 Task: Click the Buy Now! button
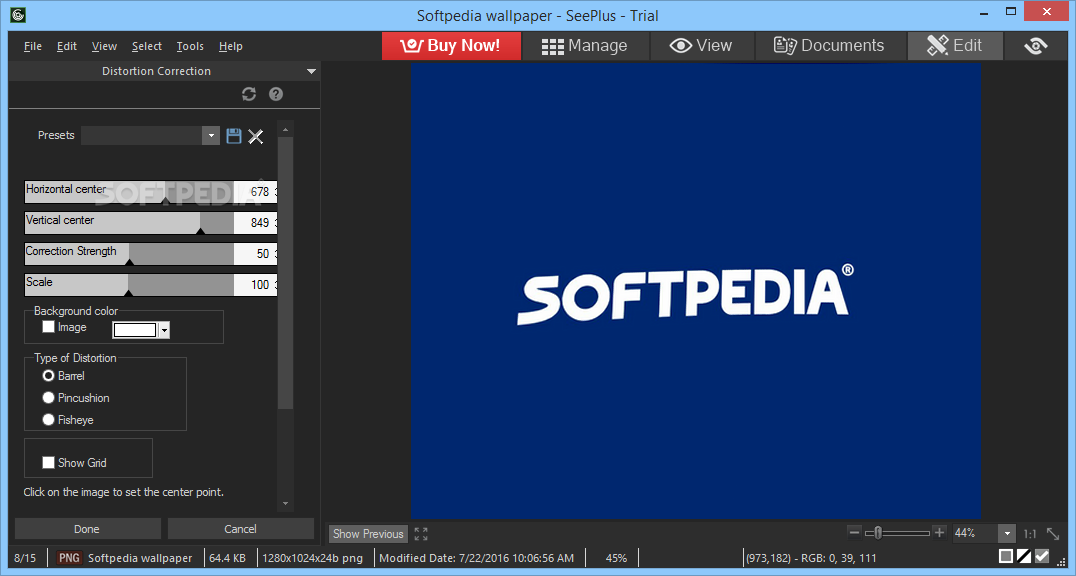point(452,46)
